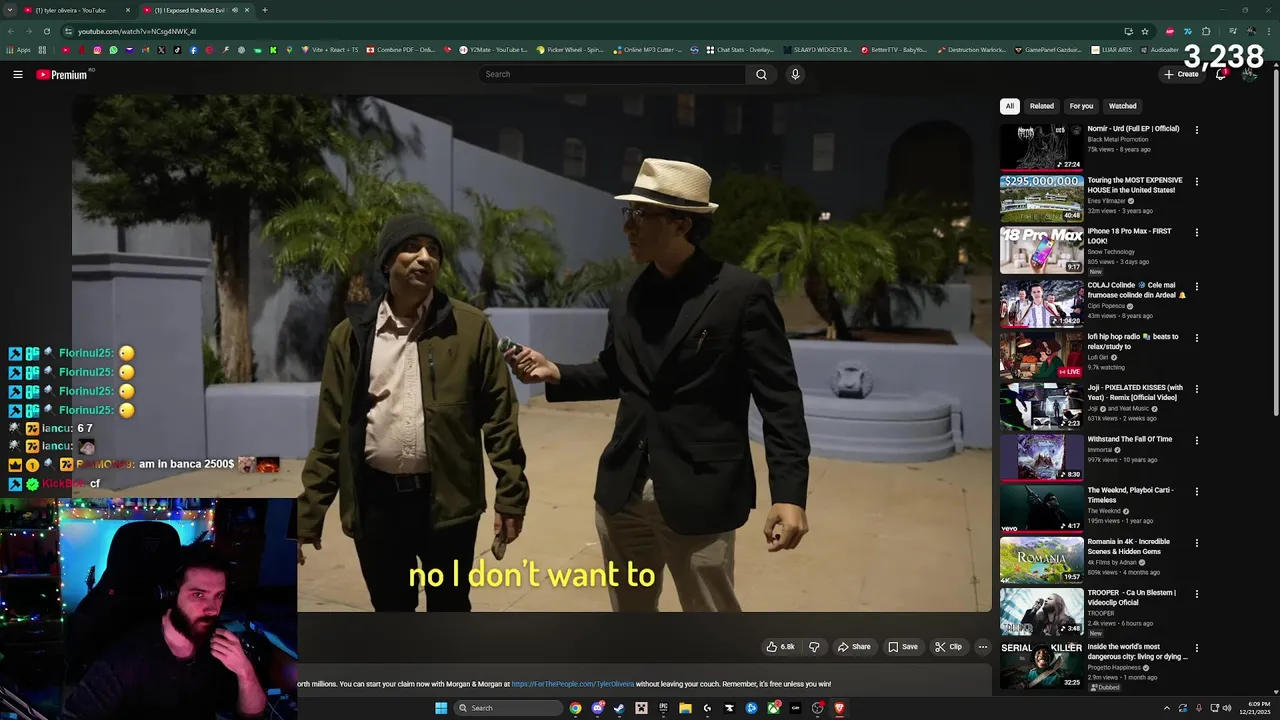The height and width of the screenshot is (720, 1280).
Task: Open options for lofi hip hop radio
Action: coord(1196,338)
